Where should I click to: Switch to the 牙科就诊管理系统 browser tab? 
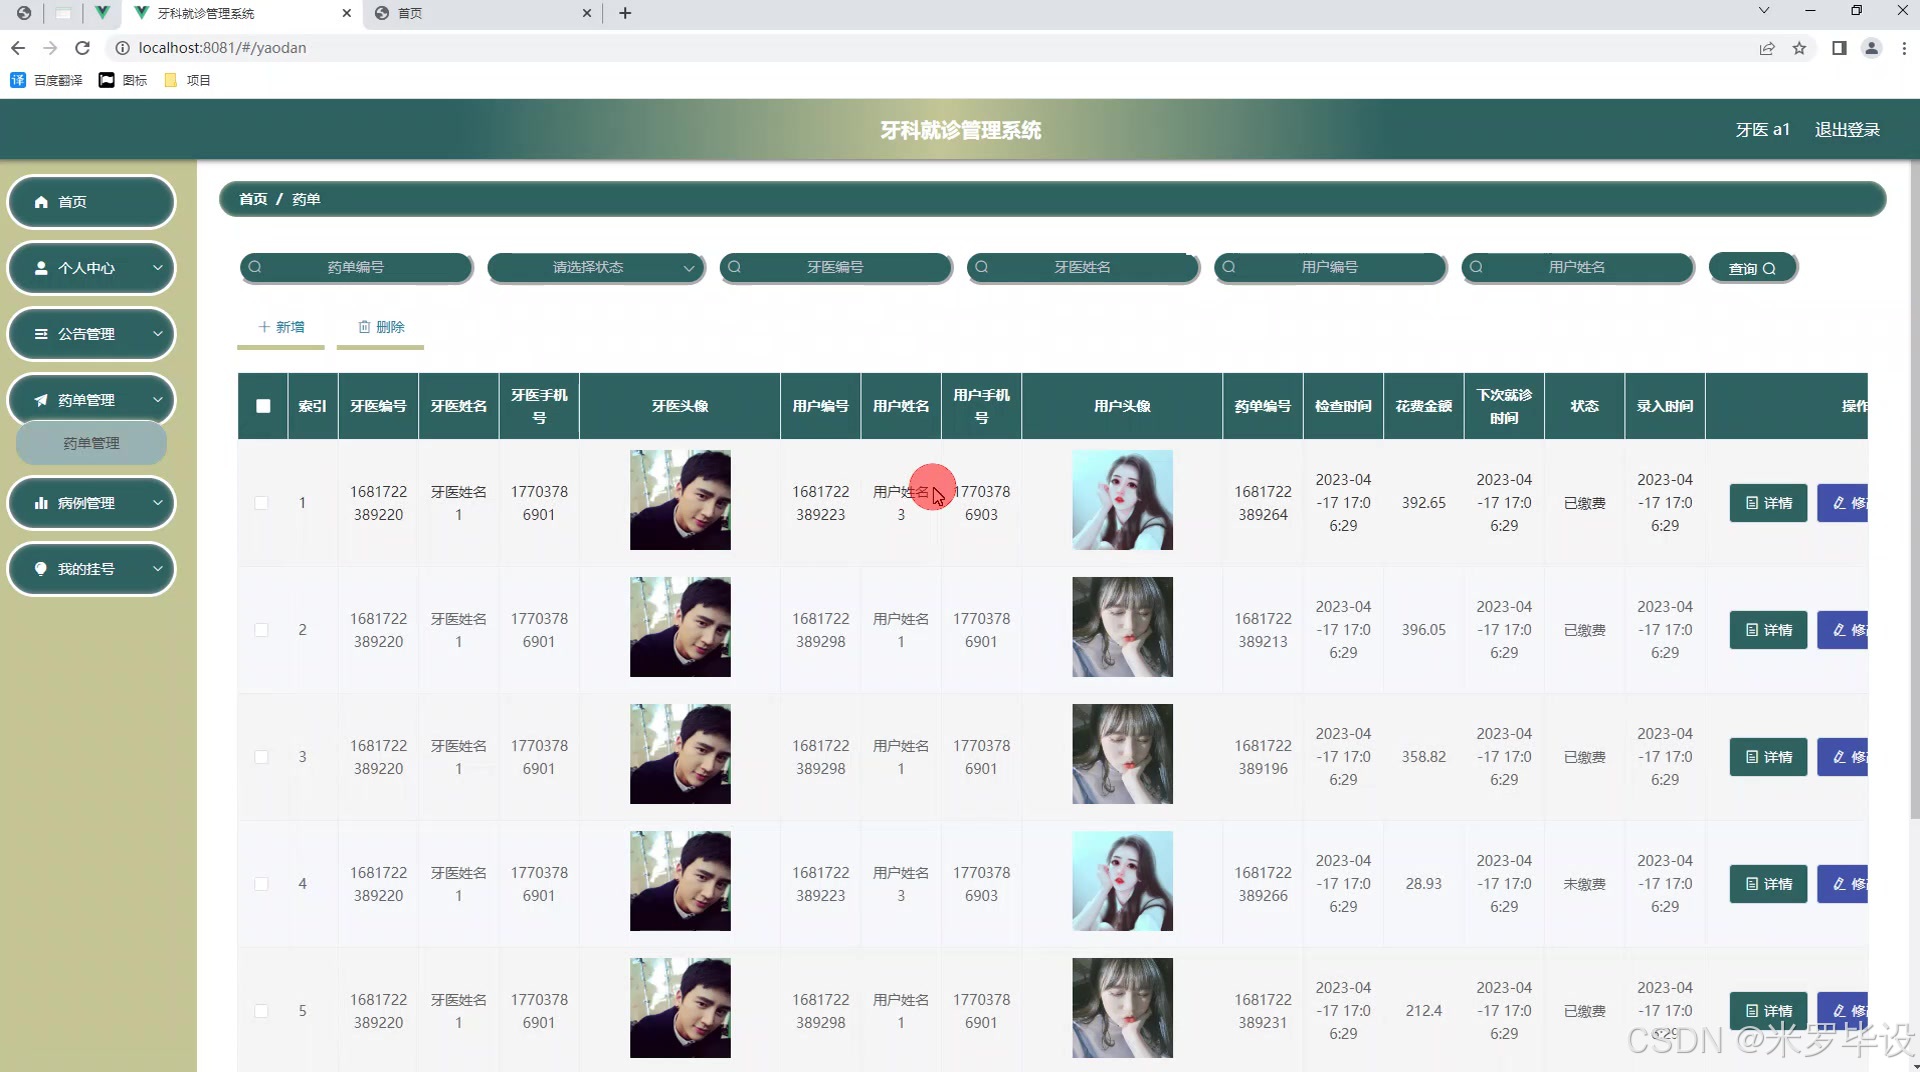[240, 13]
